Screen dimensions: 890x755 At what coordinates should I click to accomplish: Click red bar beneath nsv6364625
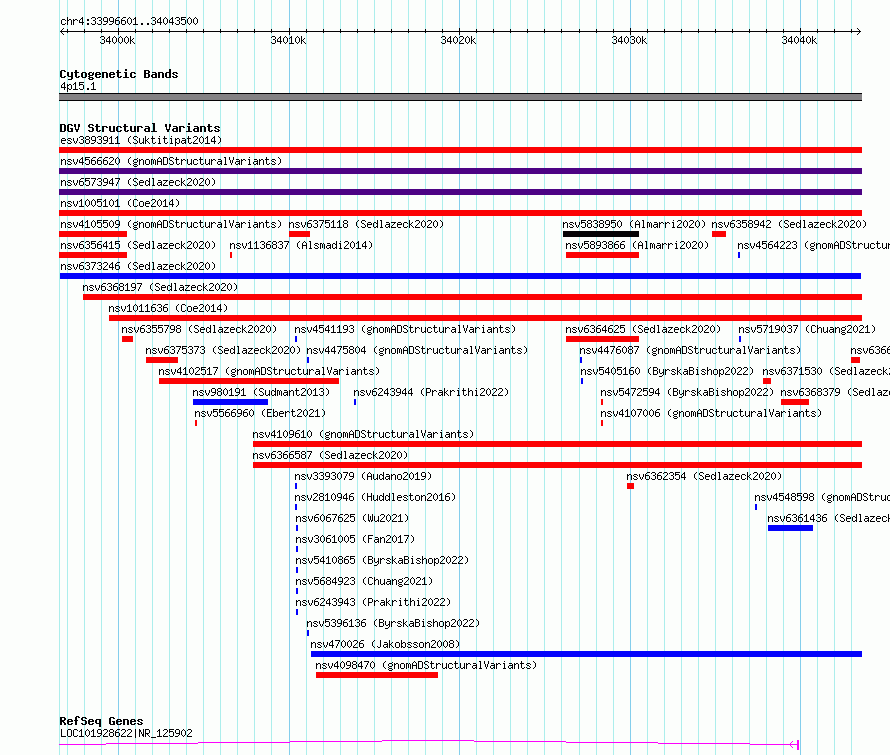[602, 339]
